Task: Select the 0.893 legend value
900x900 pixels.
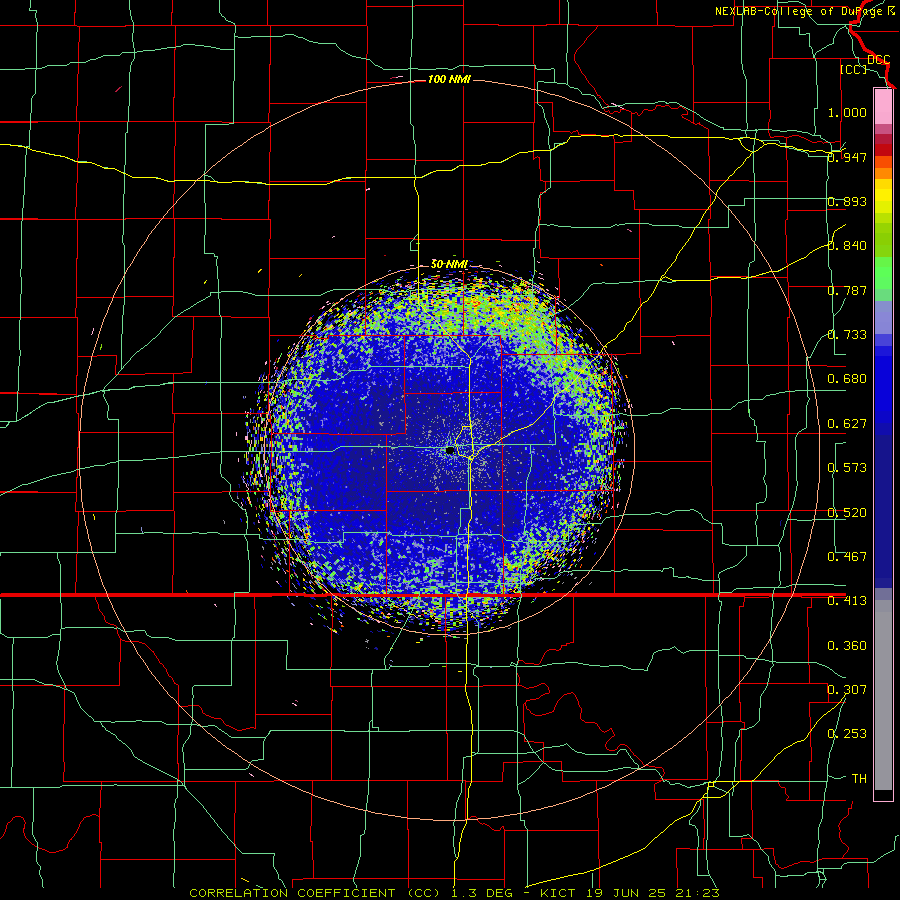Action: (x=847, y=201)
